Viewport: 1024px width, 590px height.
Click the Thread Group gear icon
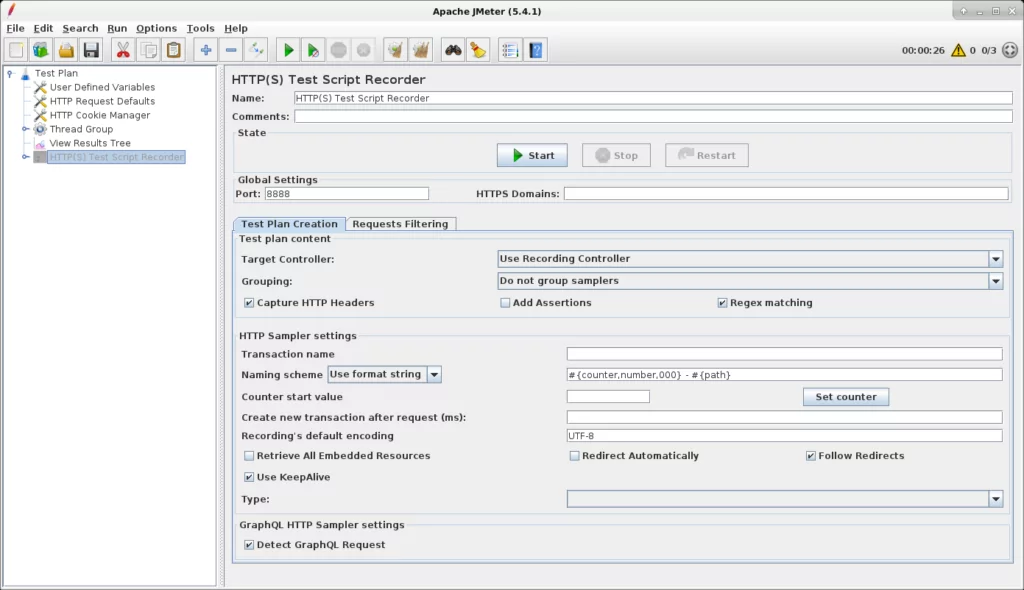click(40, 129)
